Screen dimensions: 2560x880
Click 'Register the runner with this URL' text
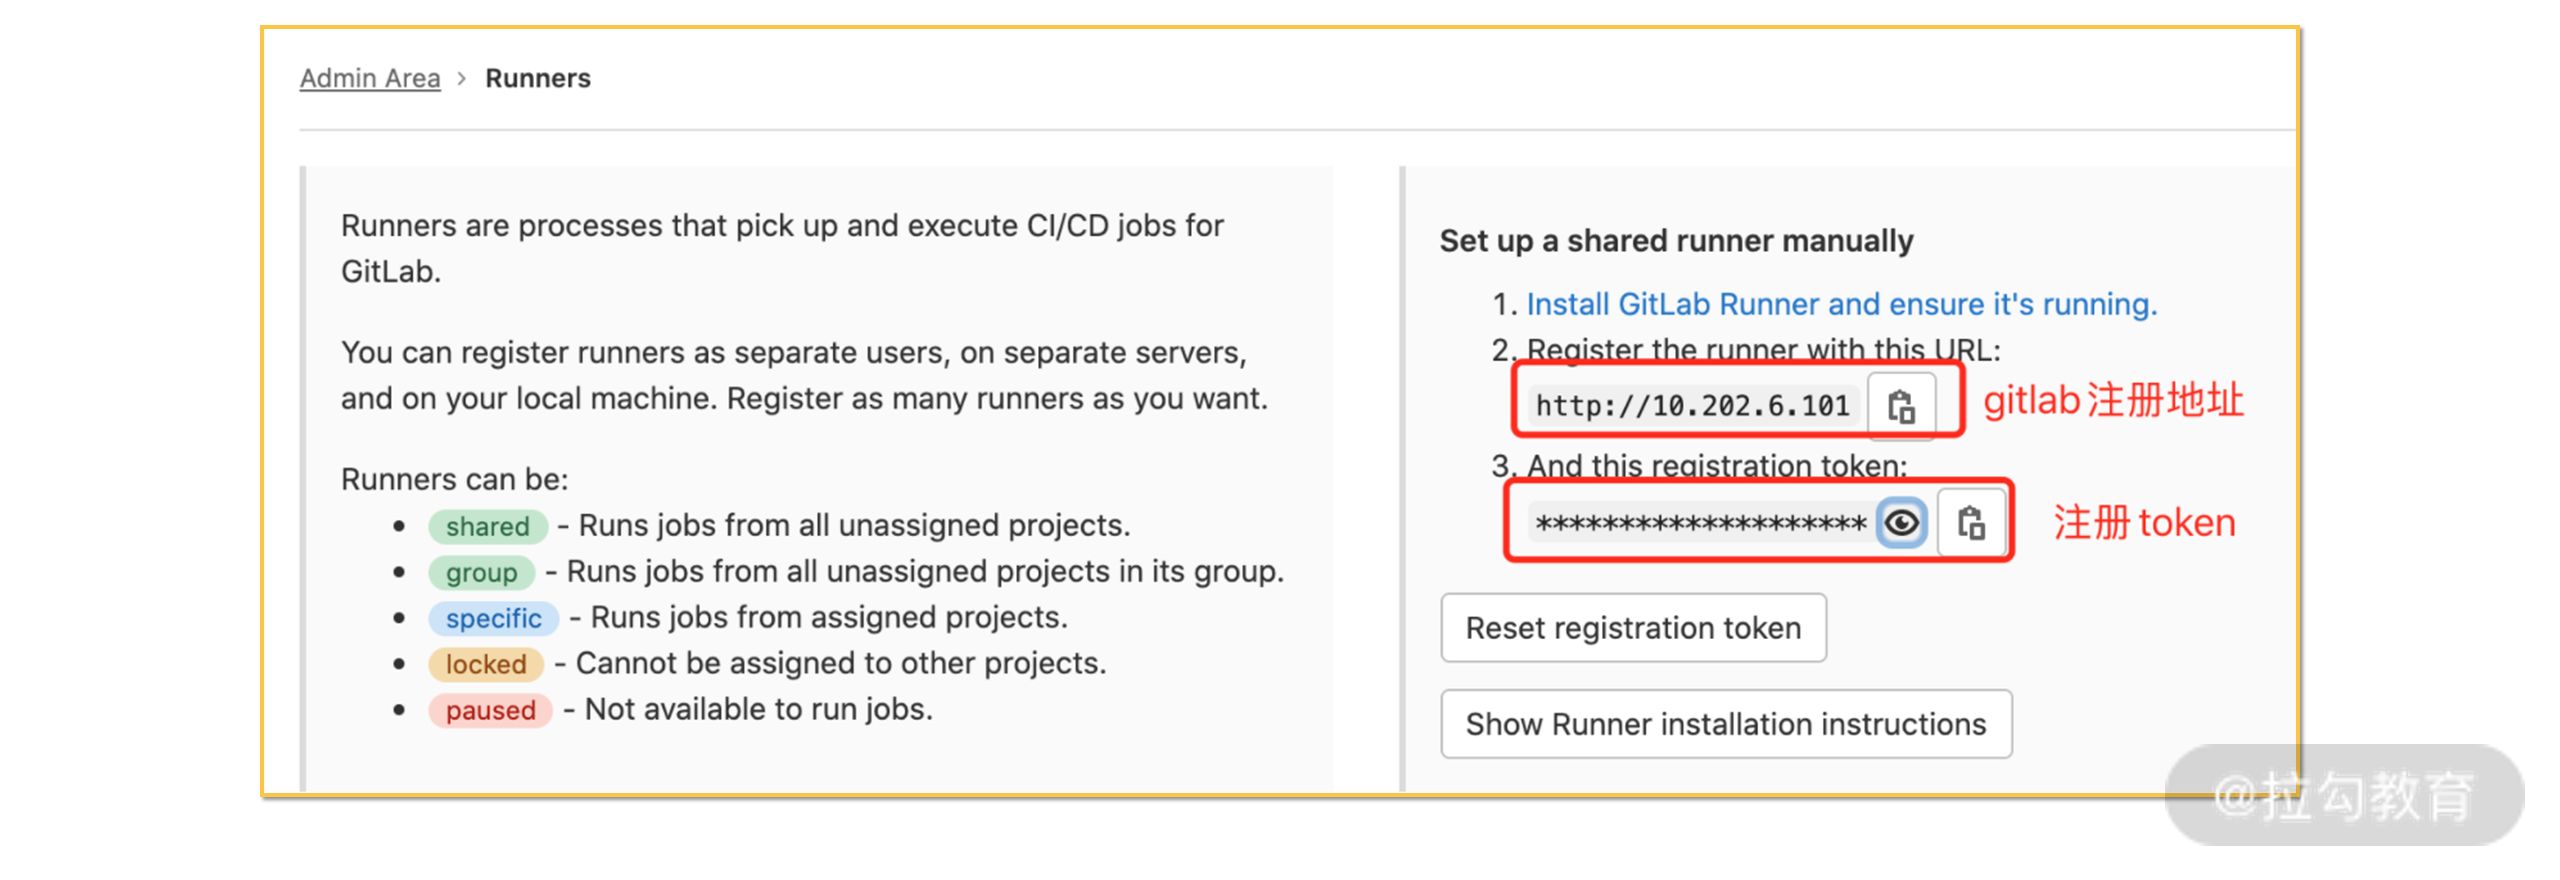click(1763, 350)
